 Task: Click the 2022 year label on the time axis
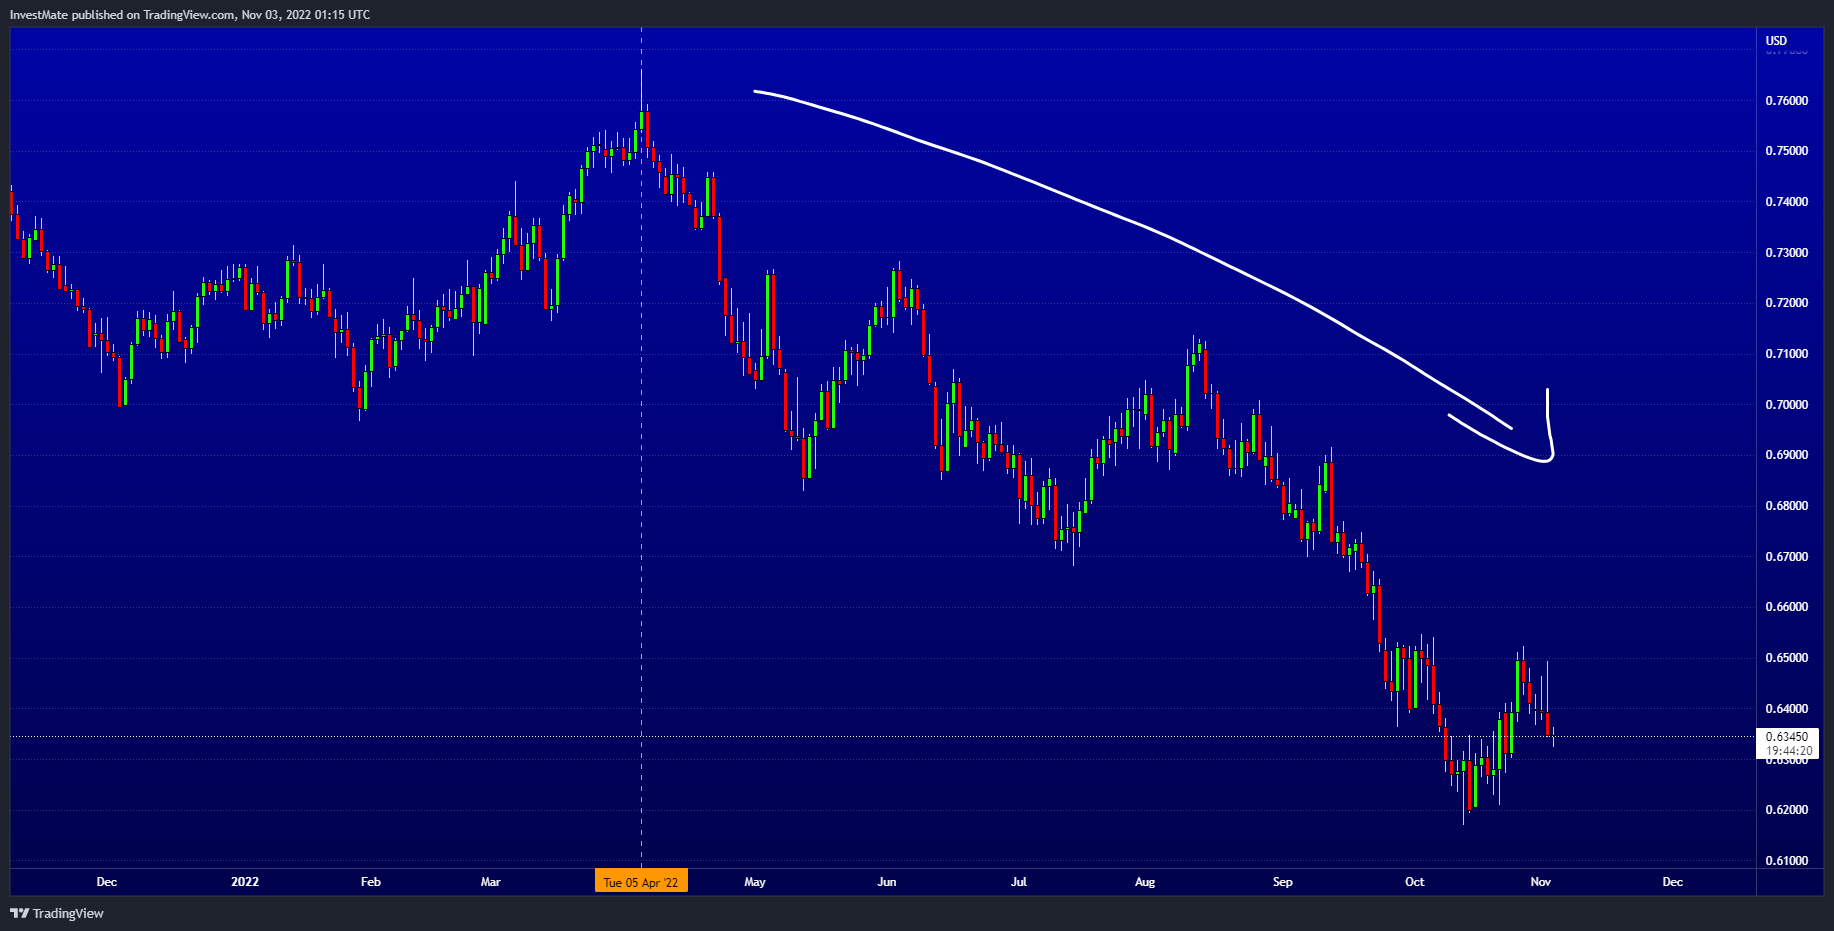point(245,882)
